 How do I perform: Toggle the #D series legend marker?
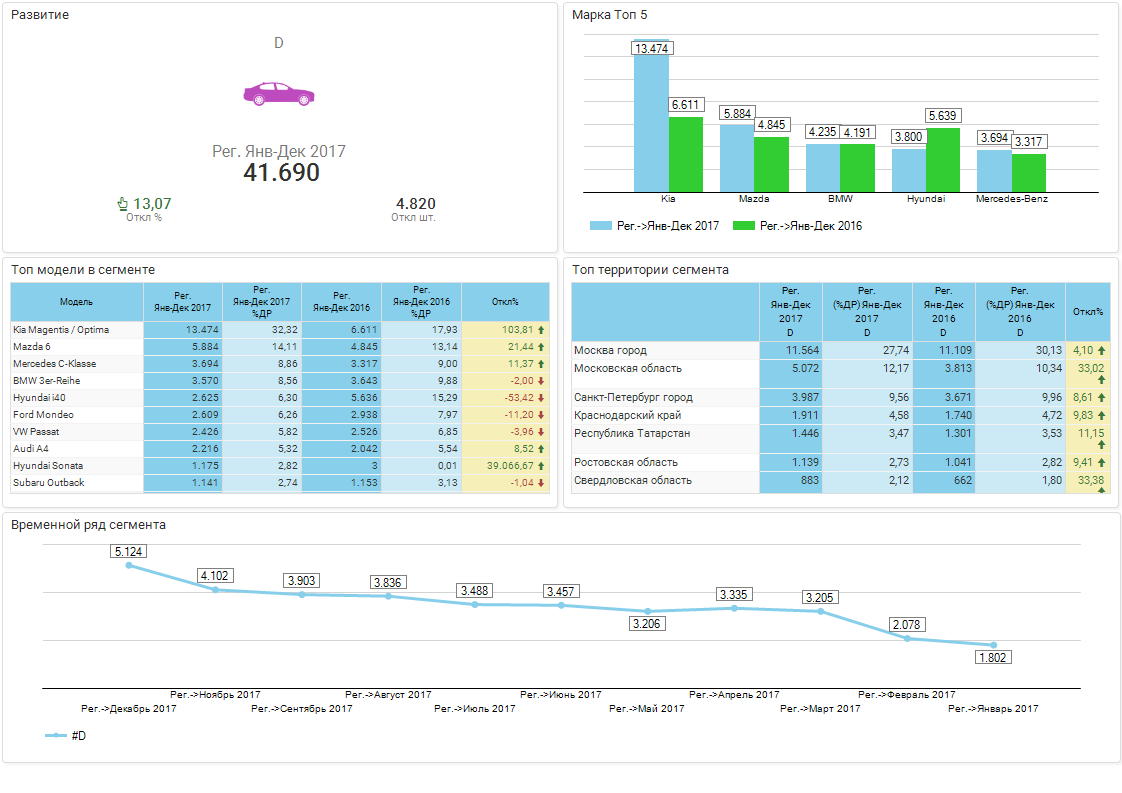pyautogui.click(x=56, y=736)
